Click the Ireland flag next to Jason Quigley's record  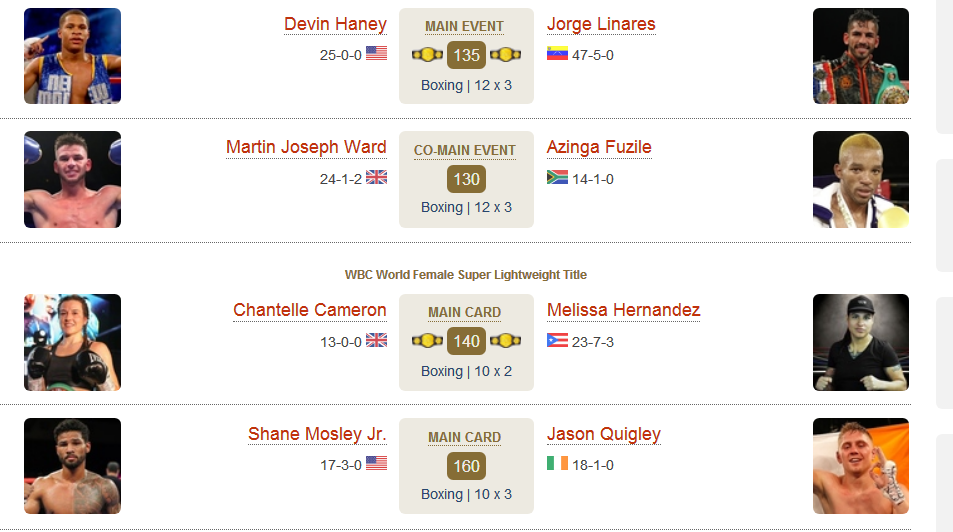click(x=557, y=463)
